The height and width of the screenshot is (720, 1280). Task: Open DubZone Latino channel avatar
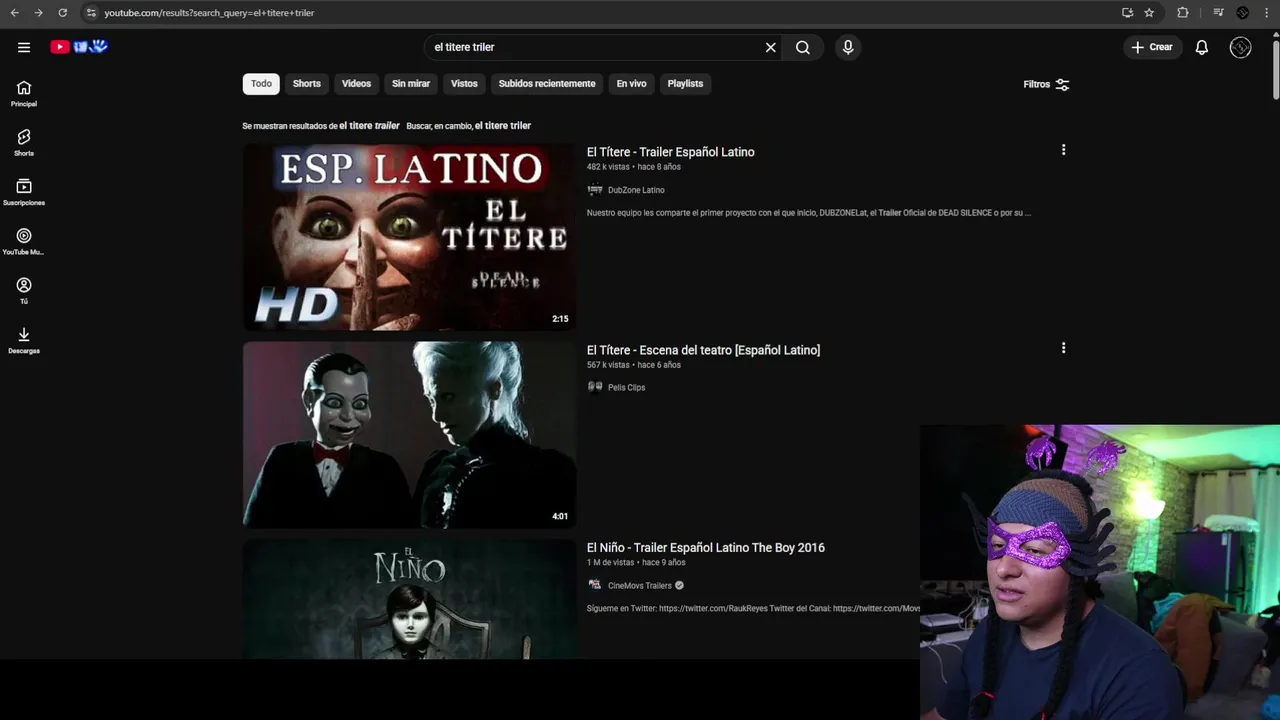coord(595,190)
